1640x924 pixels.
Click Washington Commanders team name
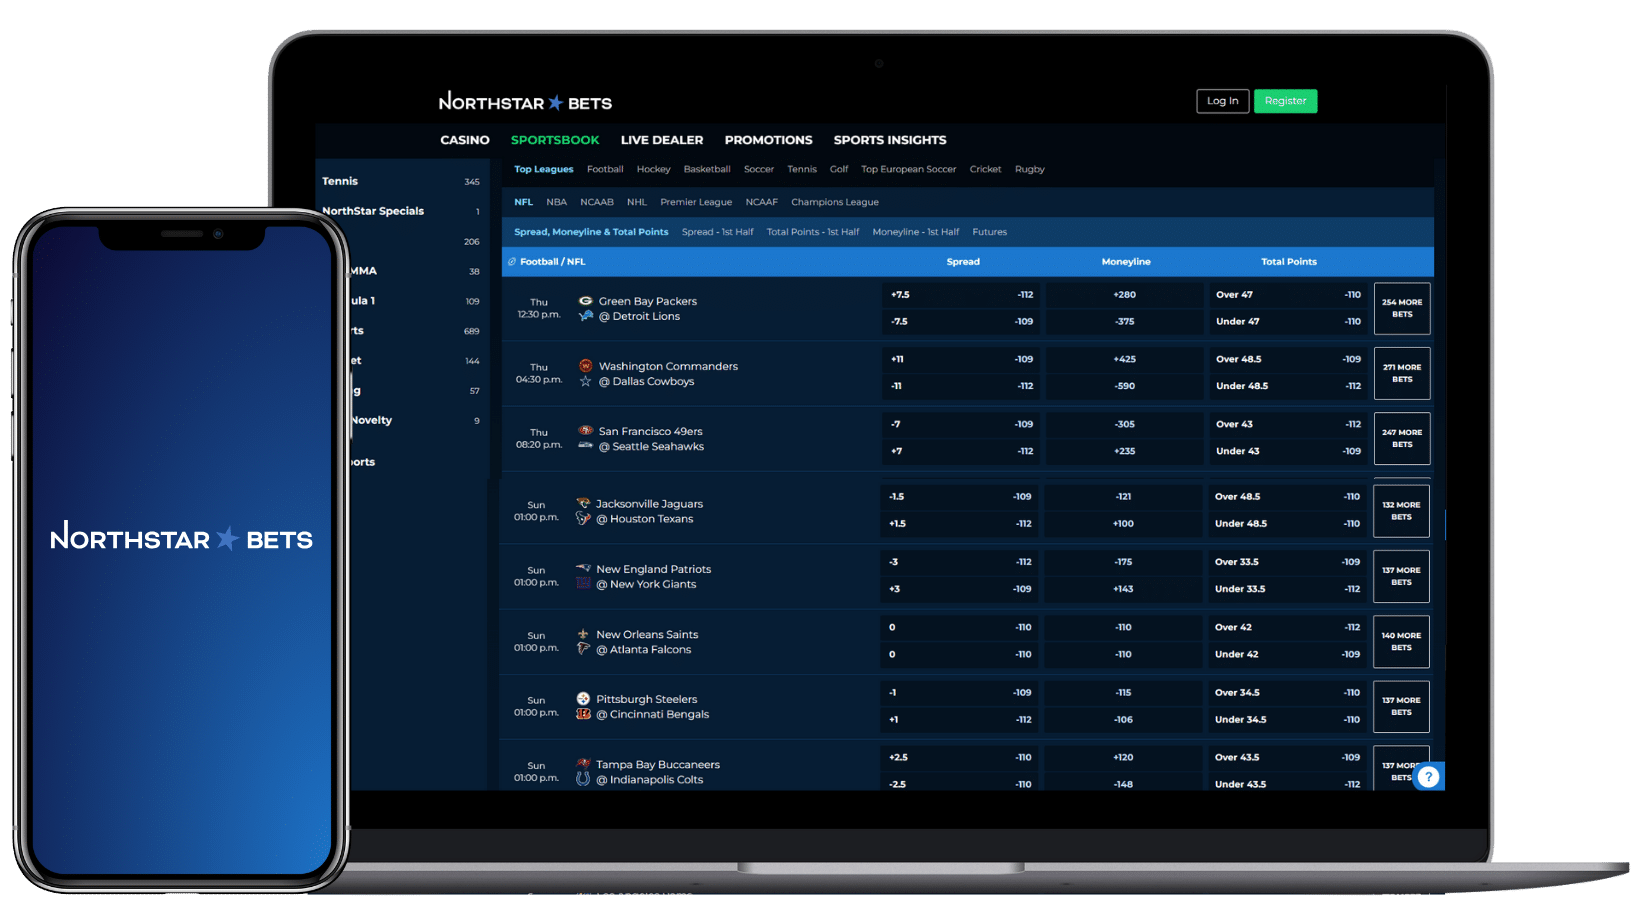click(668, 366)
